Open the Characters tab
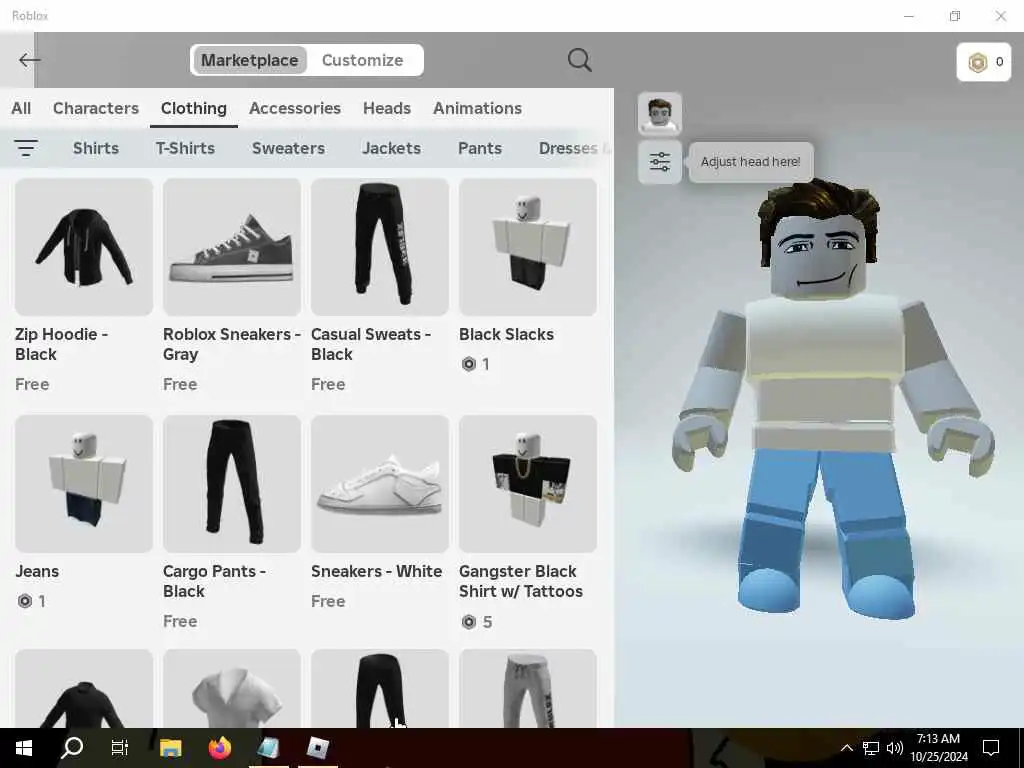Screen dimensions: 1024x768 [96, 108]
